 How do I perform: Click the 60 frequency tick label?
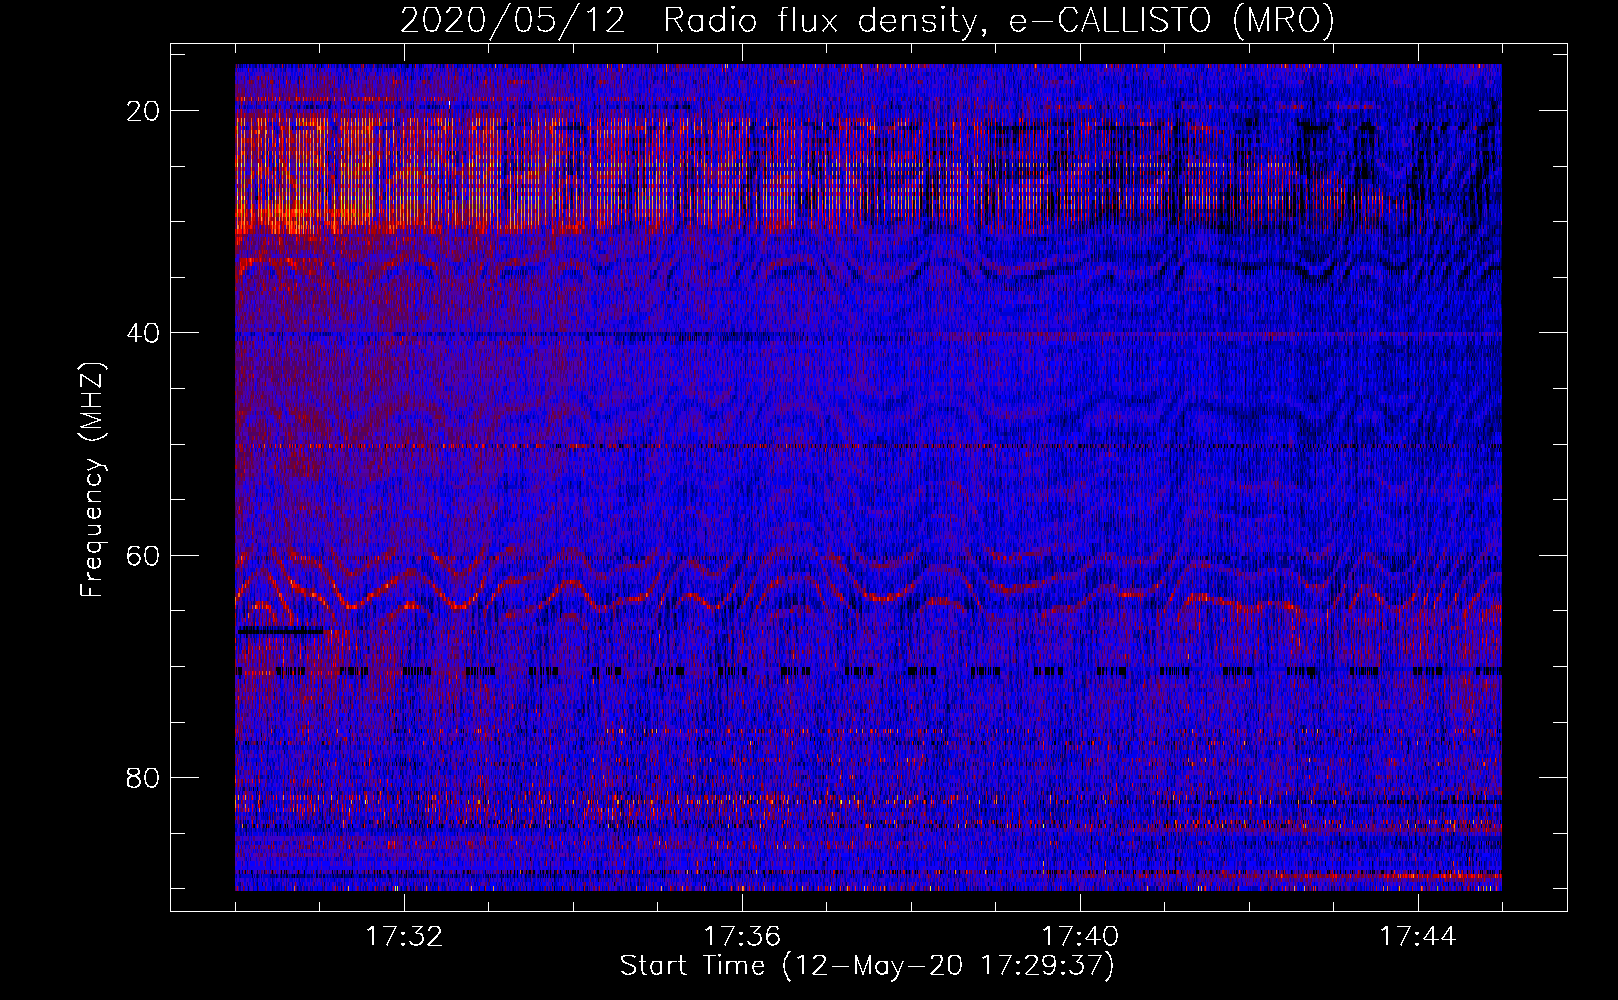(144, 556)
